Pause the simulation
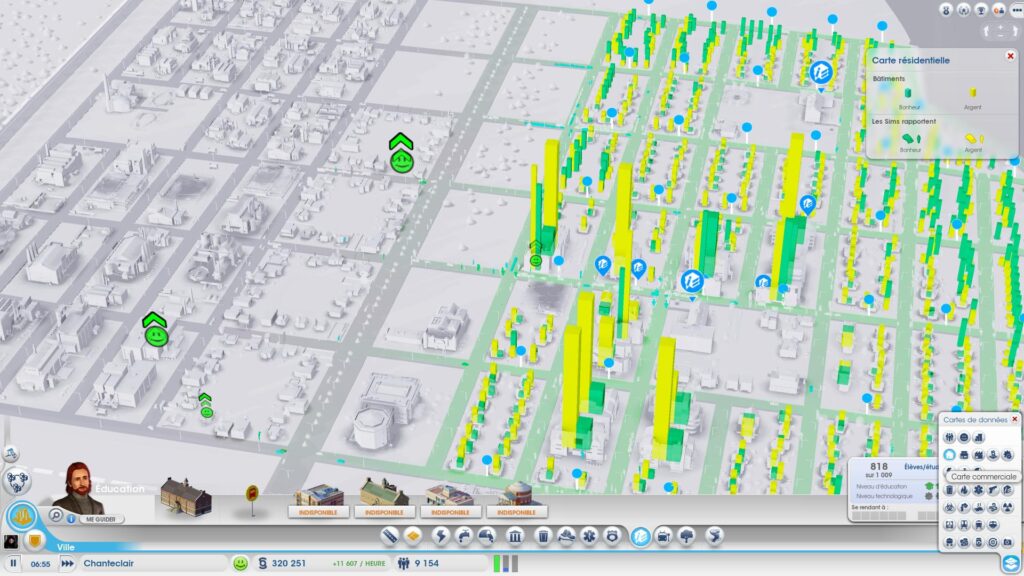The height and width of the screenshot is (576, 1024). [x=12, y=563]
